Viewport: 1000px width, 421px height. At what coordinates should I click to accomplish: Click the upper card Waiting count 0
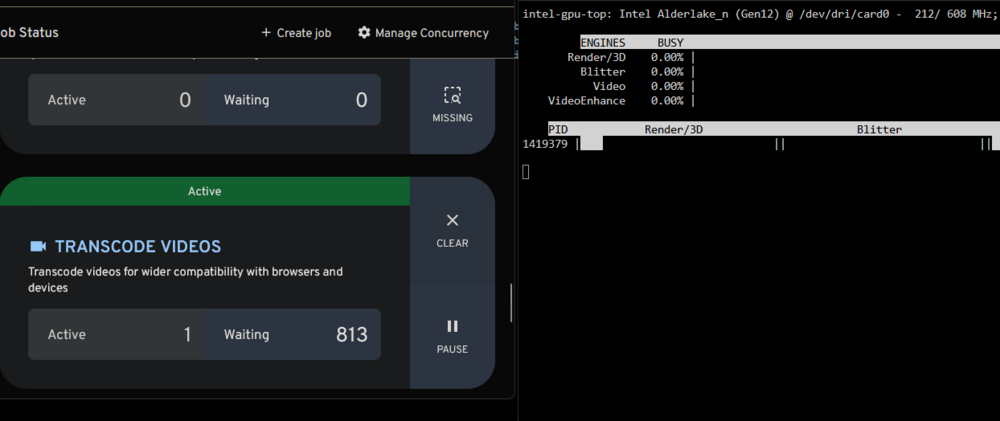pos(361,100)
